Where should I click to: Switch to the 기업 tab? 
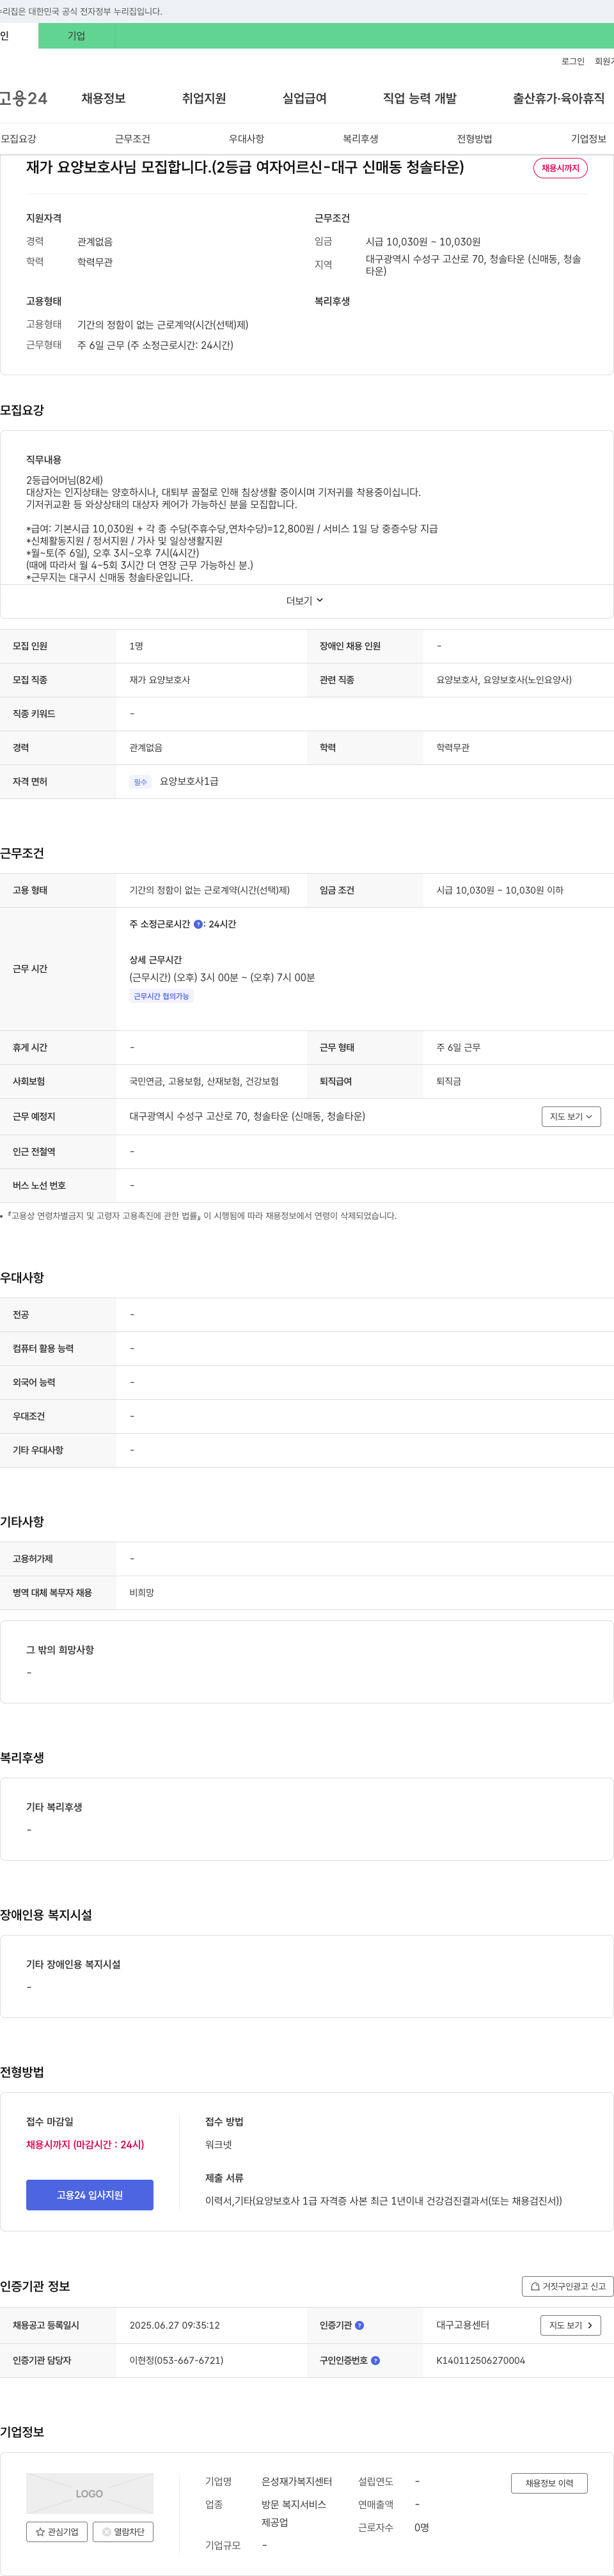[76, 36]
